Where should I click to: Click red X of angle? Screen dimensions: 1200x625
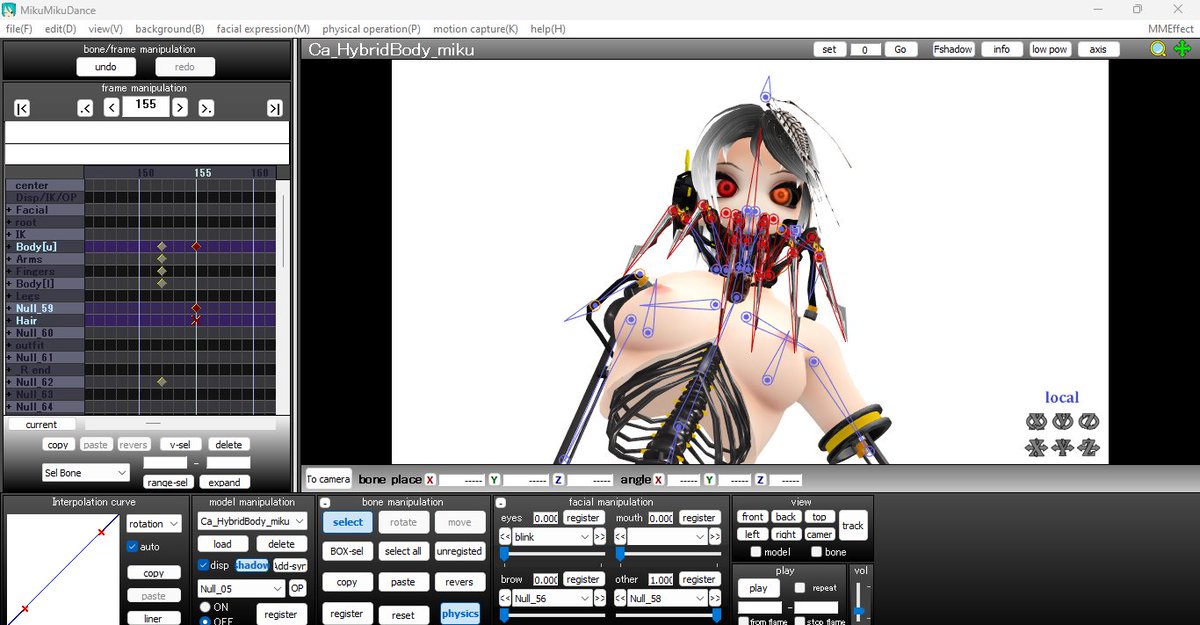tap(658, 480)
